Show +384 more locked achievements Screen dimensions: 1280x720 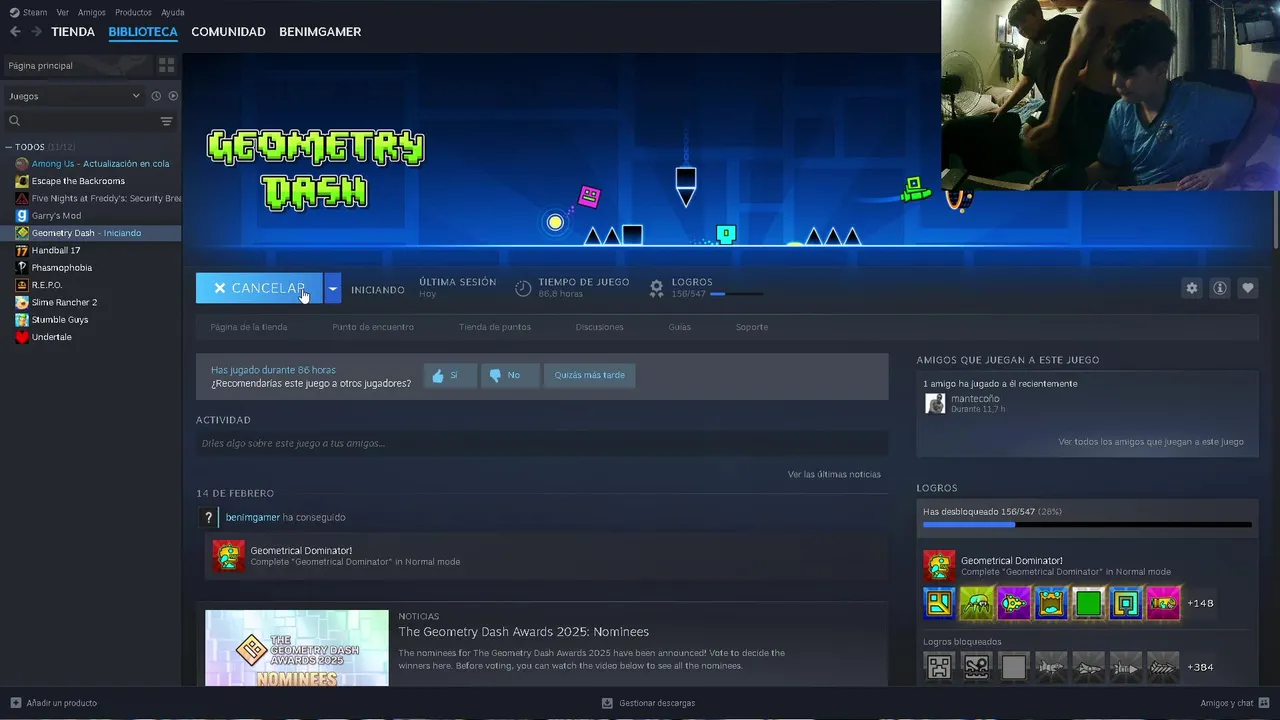1200,667
